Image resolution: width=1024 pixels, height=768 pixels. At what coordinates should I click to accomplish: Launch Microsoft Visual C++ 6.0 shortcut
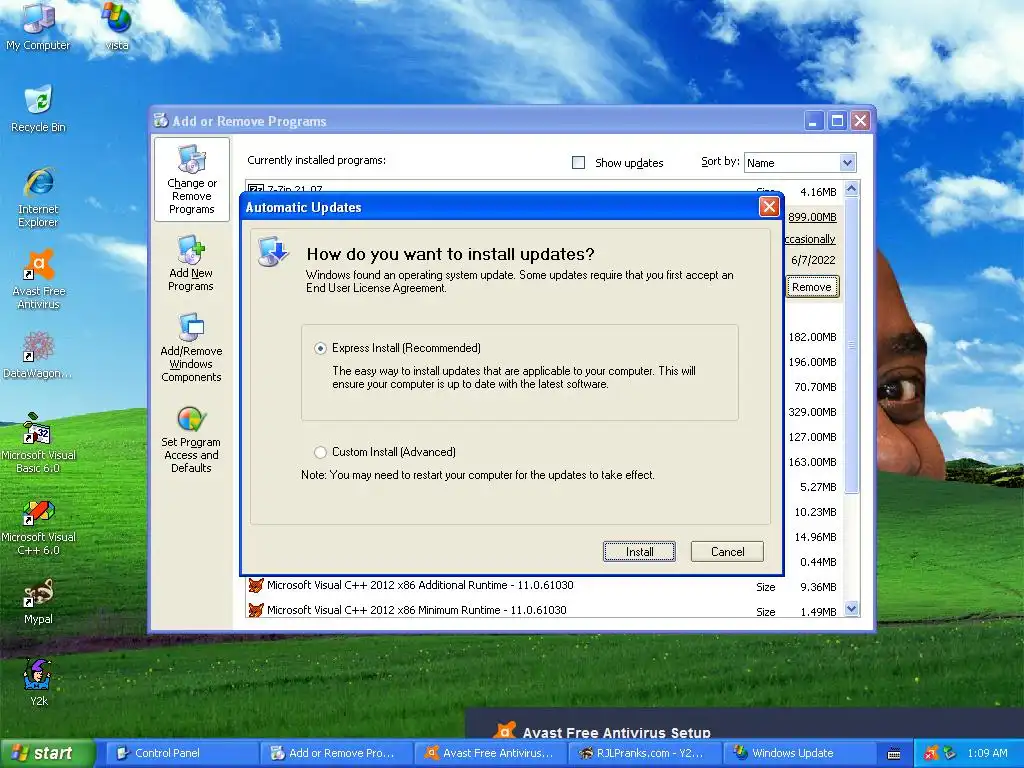39,526
